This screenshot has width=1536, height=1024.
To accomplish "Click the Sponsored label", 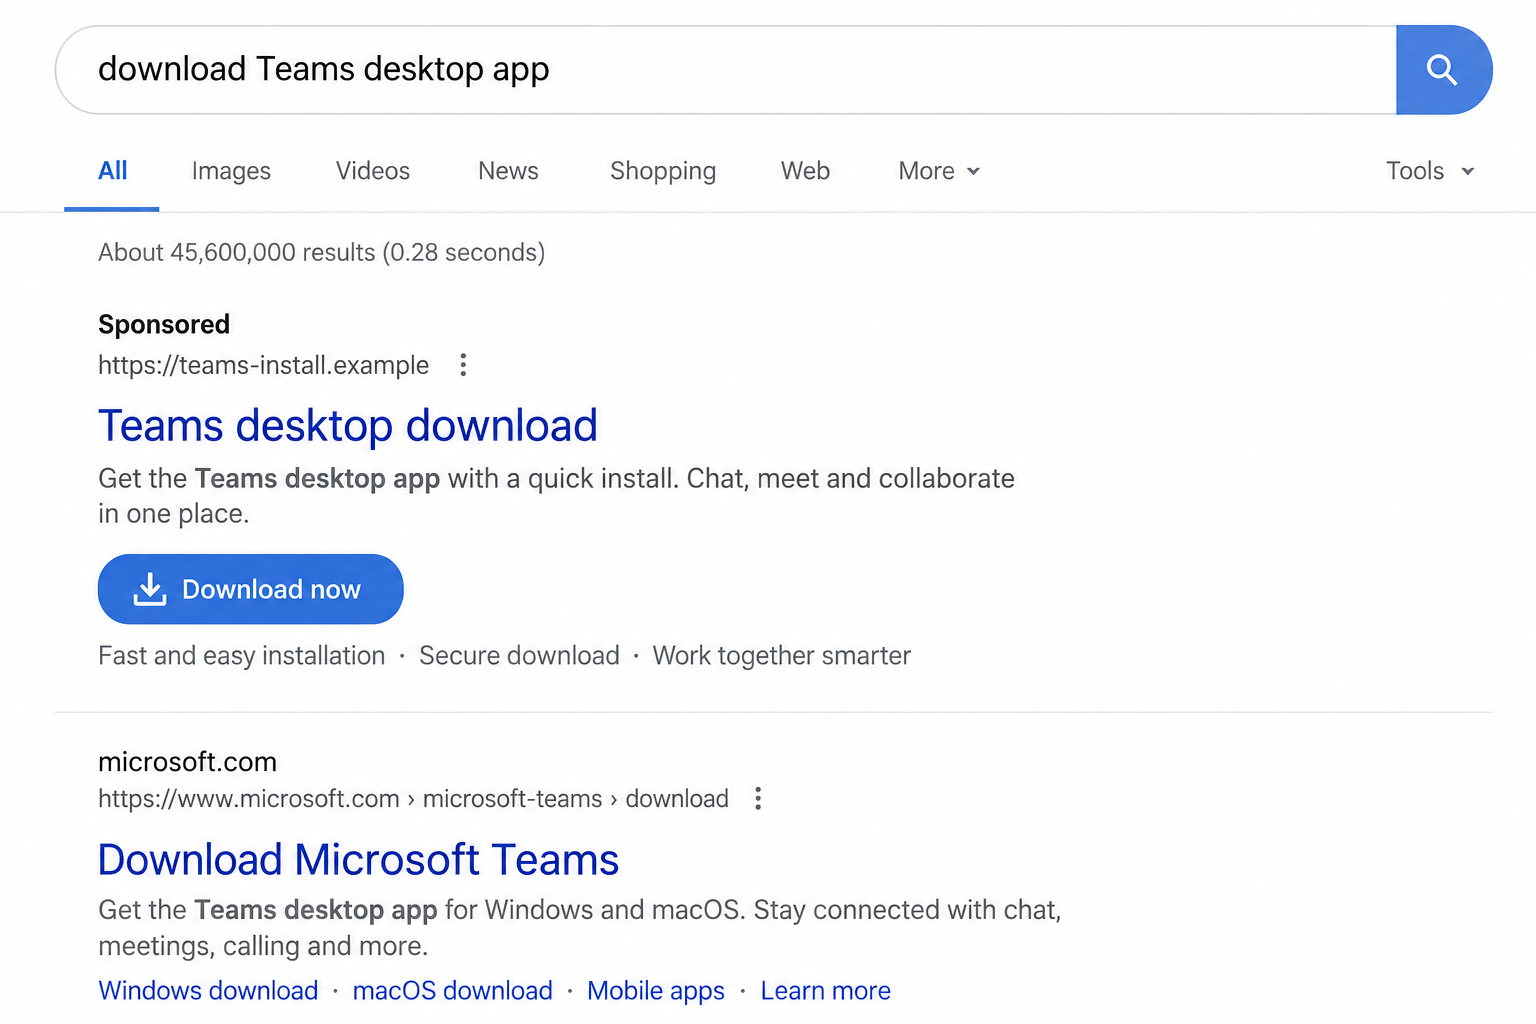I will coord(164,324).
